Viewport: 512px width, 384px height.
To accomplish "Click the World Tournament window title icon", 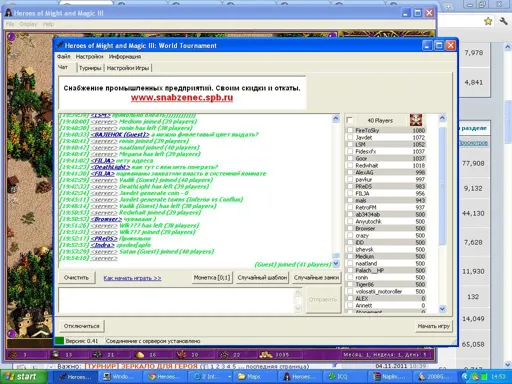I will tap(60, 45).
